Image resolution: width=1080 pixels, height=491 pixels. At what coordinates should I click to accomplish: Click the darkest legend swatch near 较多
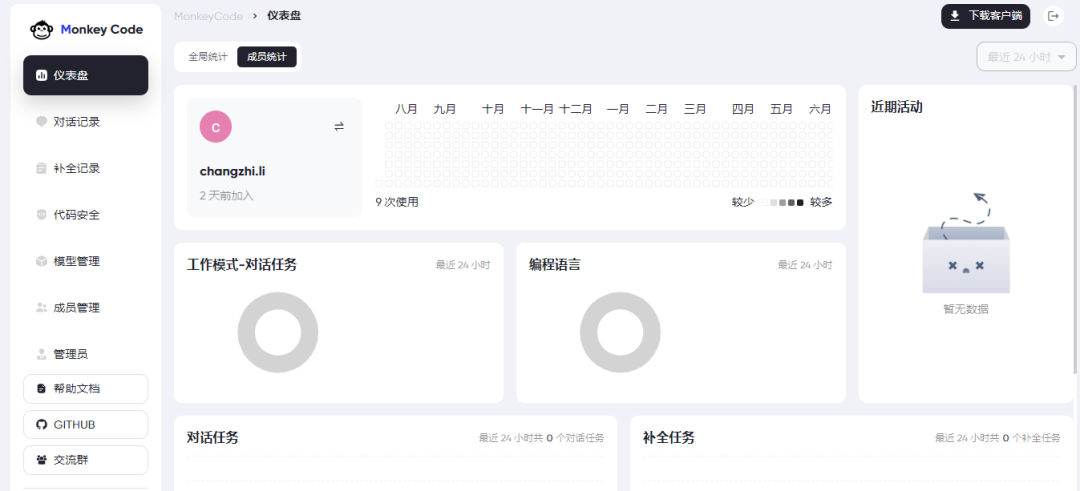pyautogui.click(x=800, y=202)
